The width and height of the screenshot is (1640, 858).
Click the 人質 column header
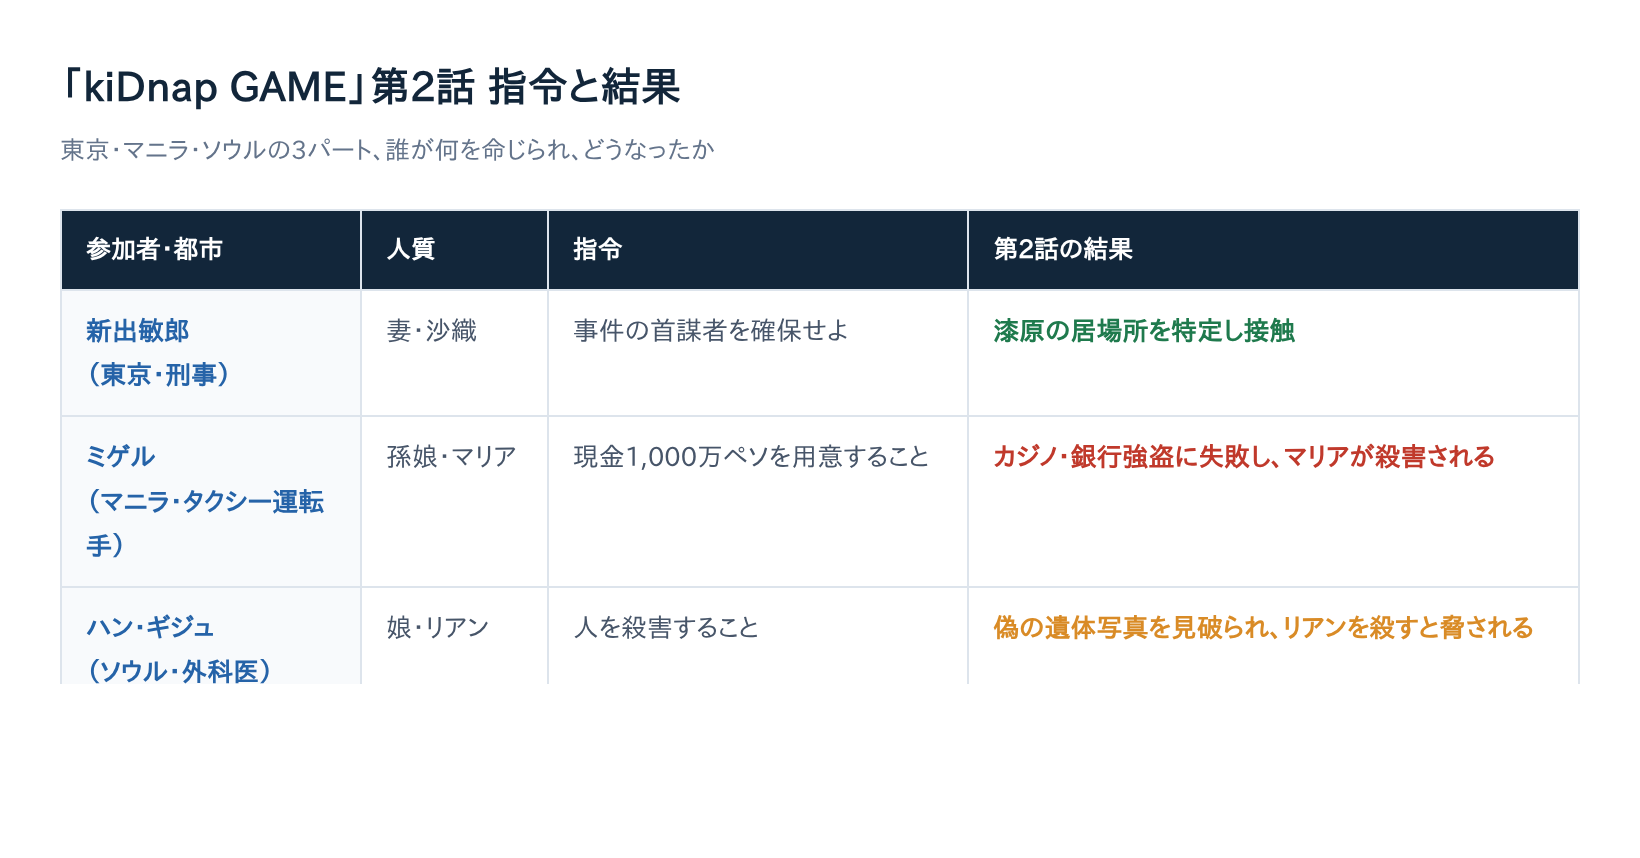(454, 250)
